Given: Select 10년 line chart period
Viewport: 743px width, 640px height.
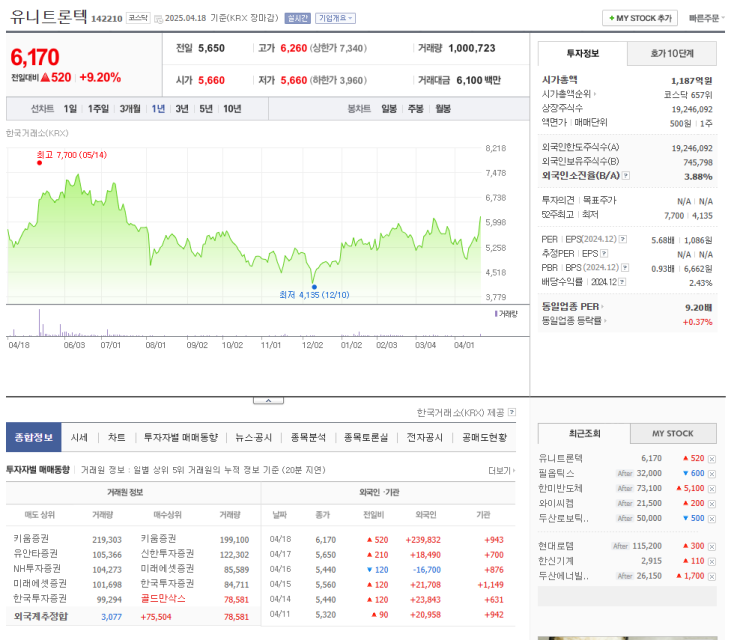Looking at the screenshot, I should 232,109.
